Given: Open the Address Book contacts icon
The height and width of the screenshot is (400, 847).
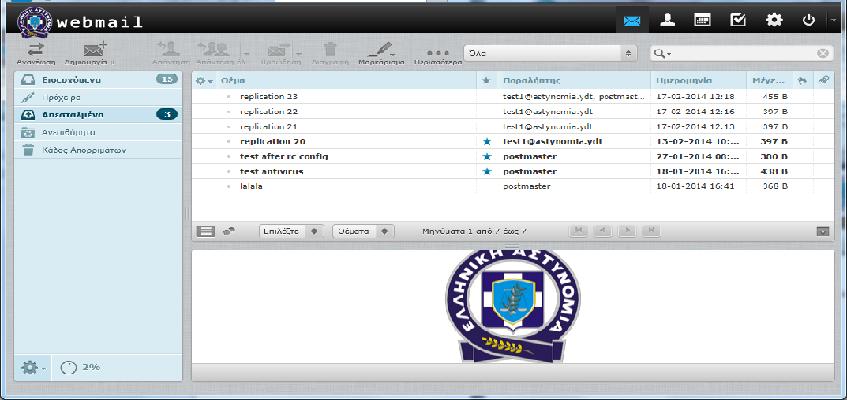Looking at the screenshot, I should 668,21.
